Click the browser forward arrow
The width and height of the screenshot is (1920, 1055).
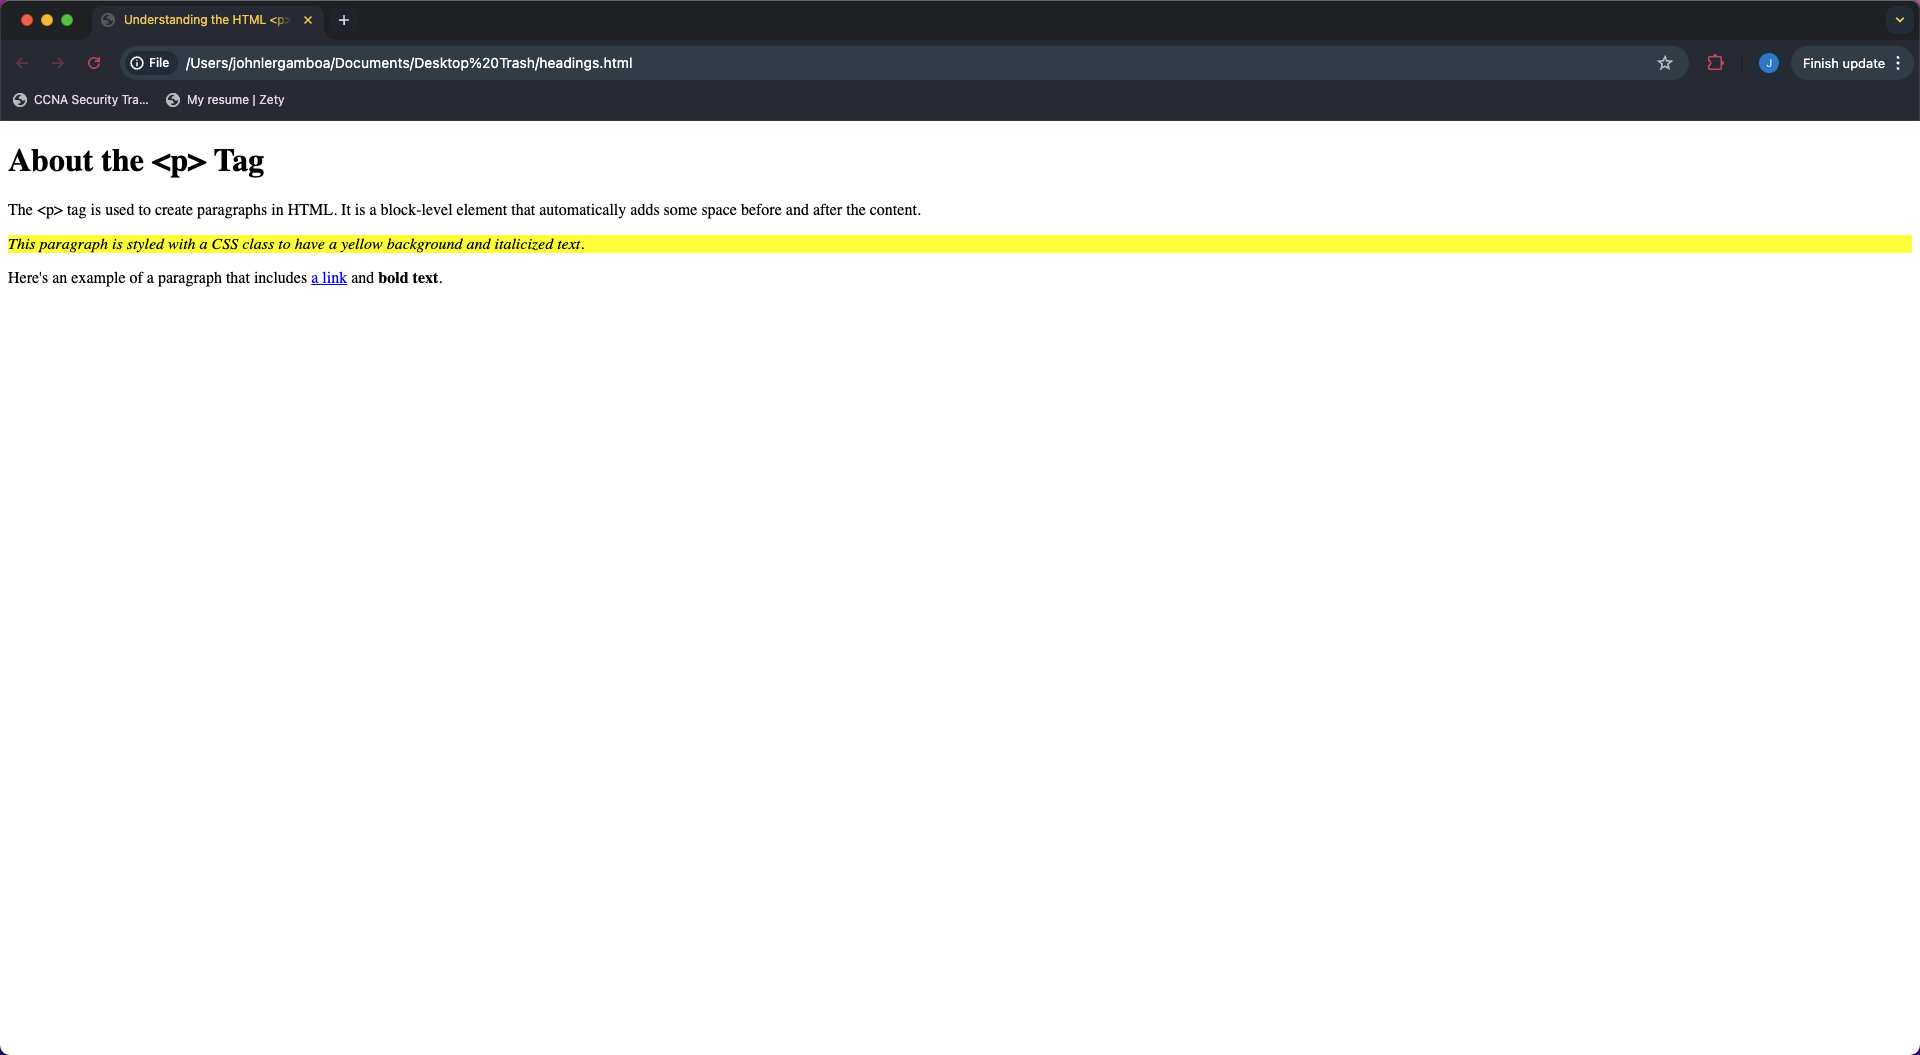pos(58,63)
